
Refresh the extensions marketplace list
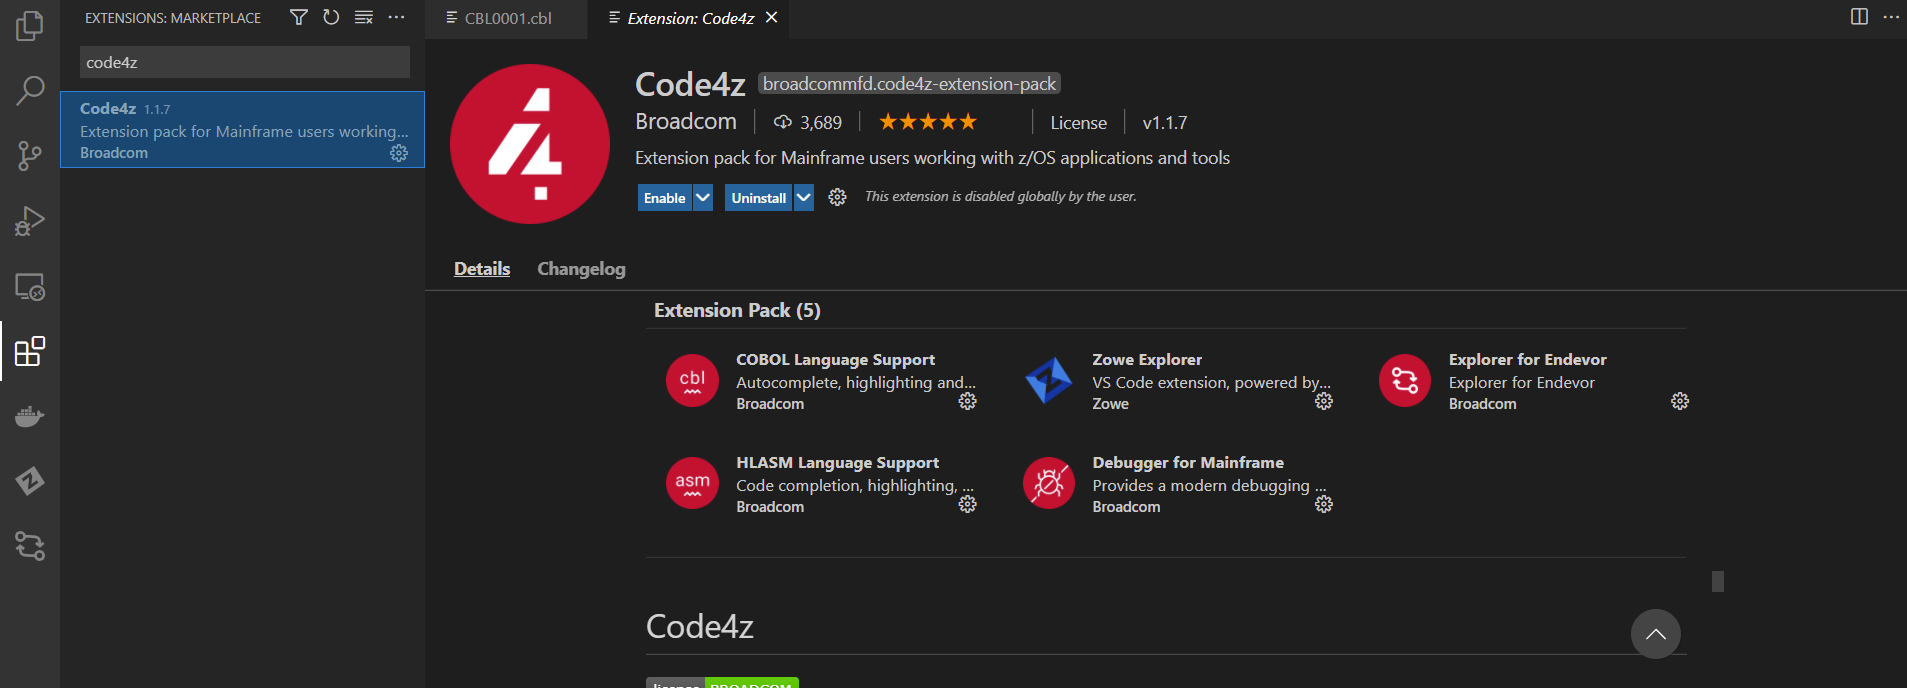pos(331,17)
